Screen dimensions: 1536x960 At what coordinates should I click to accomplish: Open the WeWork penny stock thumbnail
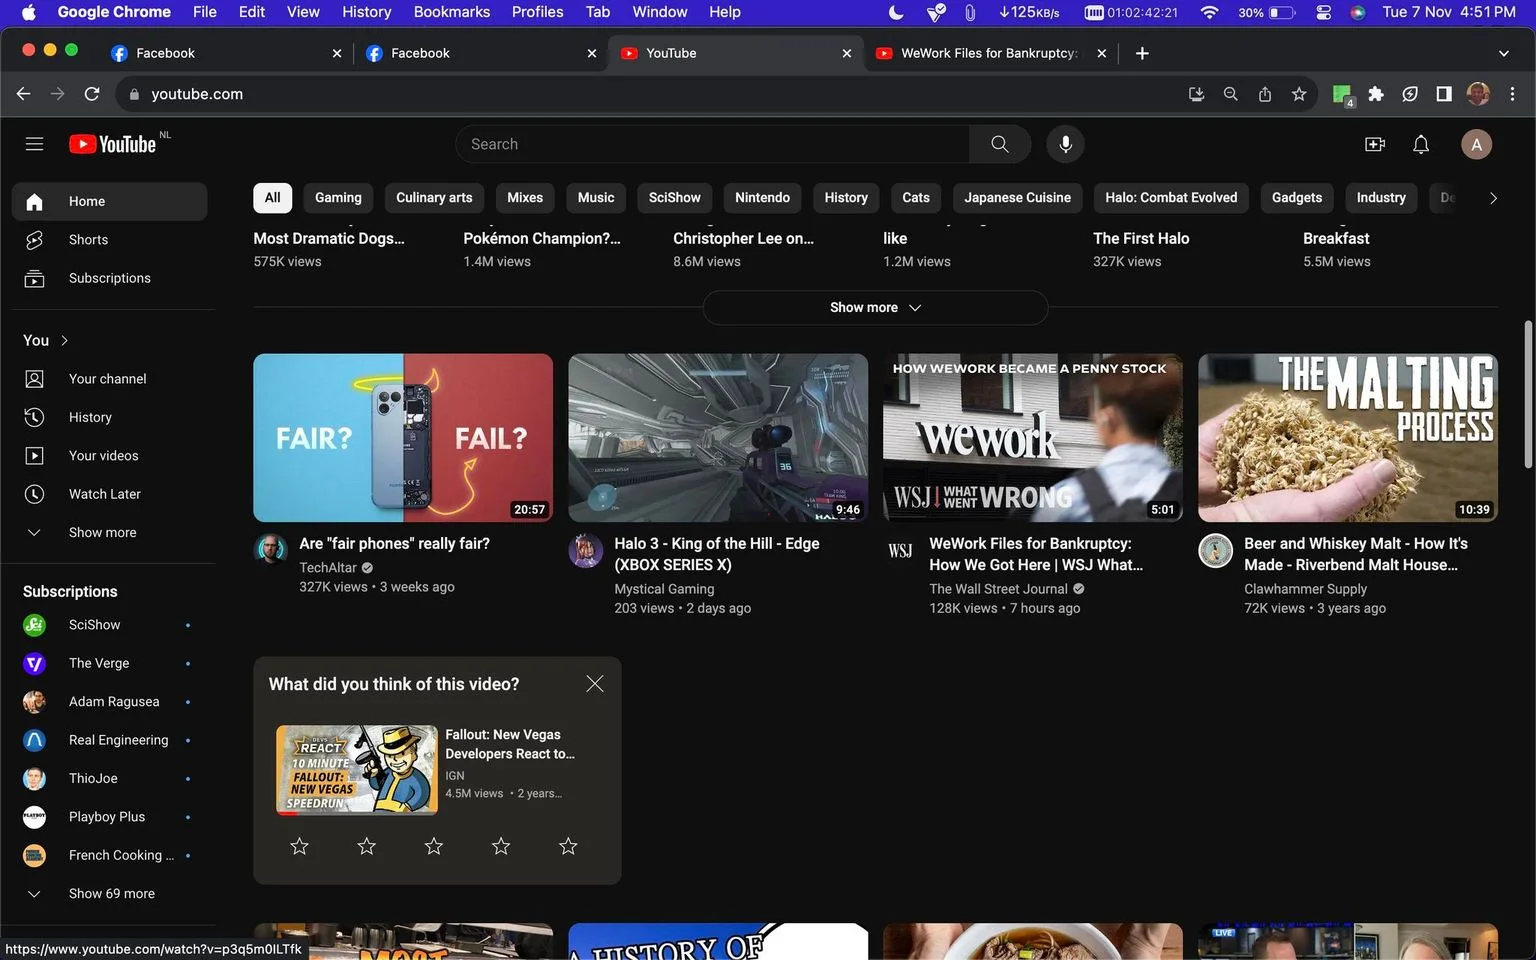pos(1033,438)
